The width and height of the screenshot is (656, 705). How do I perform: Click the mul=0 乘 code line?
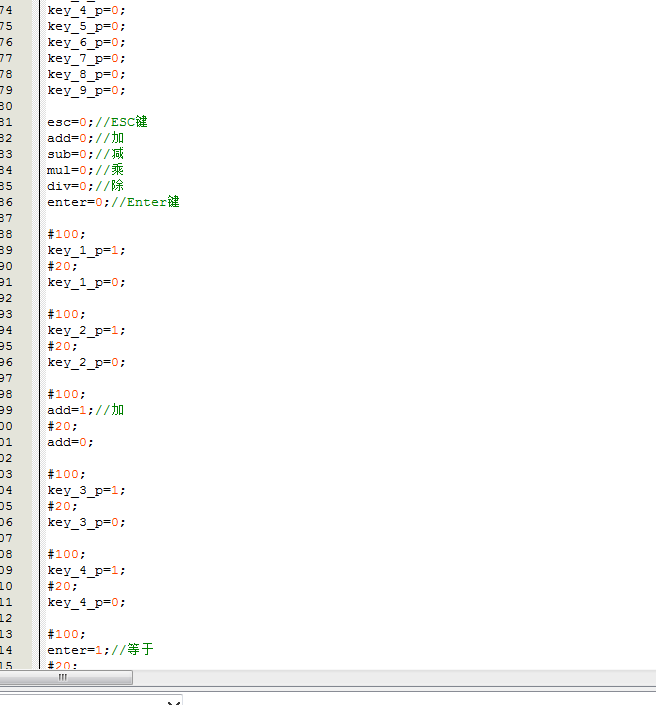tap(85, 170)
